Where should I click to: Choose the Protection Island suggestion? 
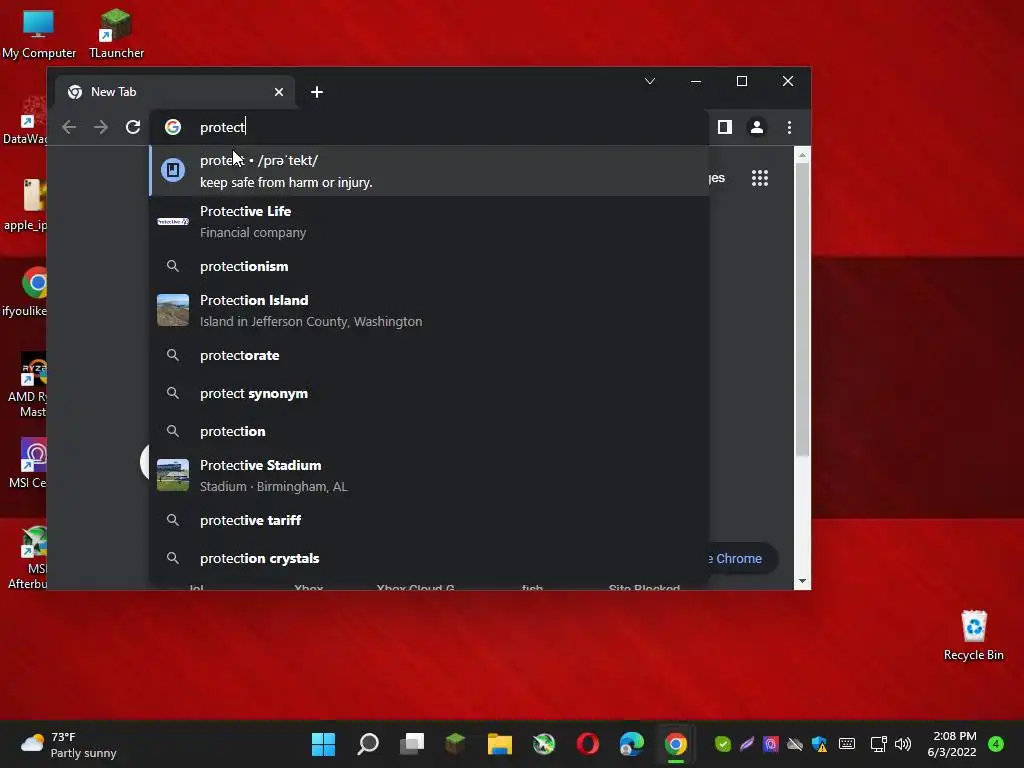coord(429,310)
